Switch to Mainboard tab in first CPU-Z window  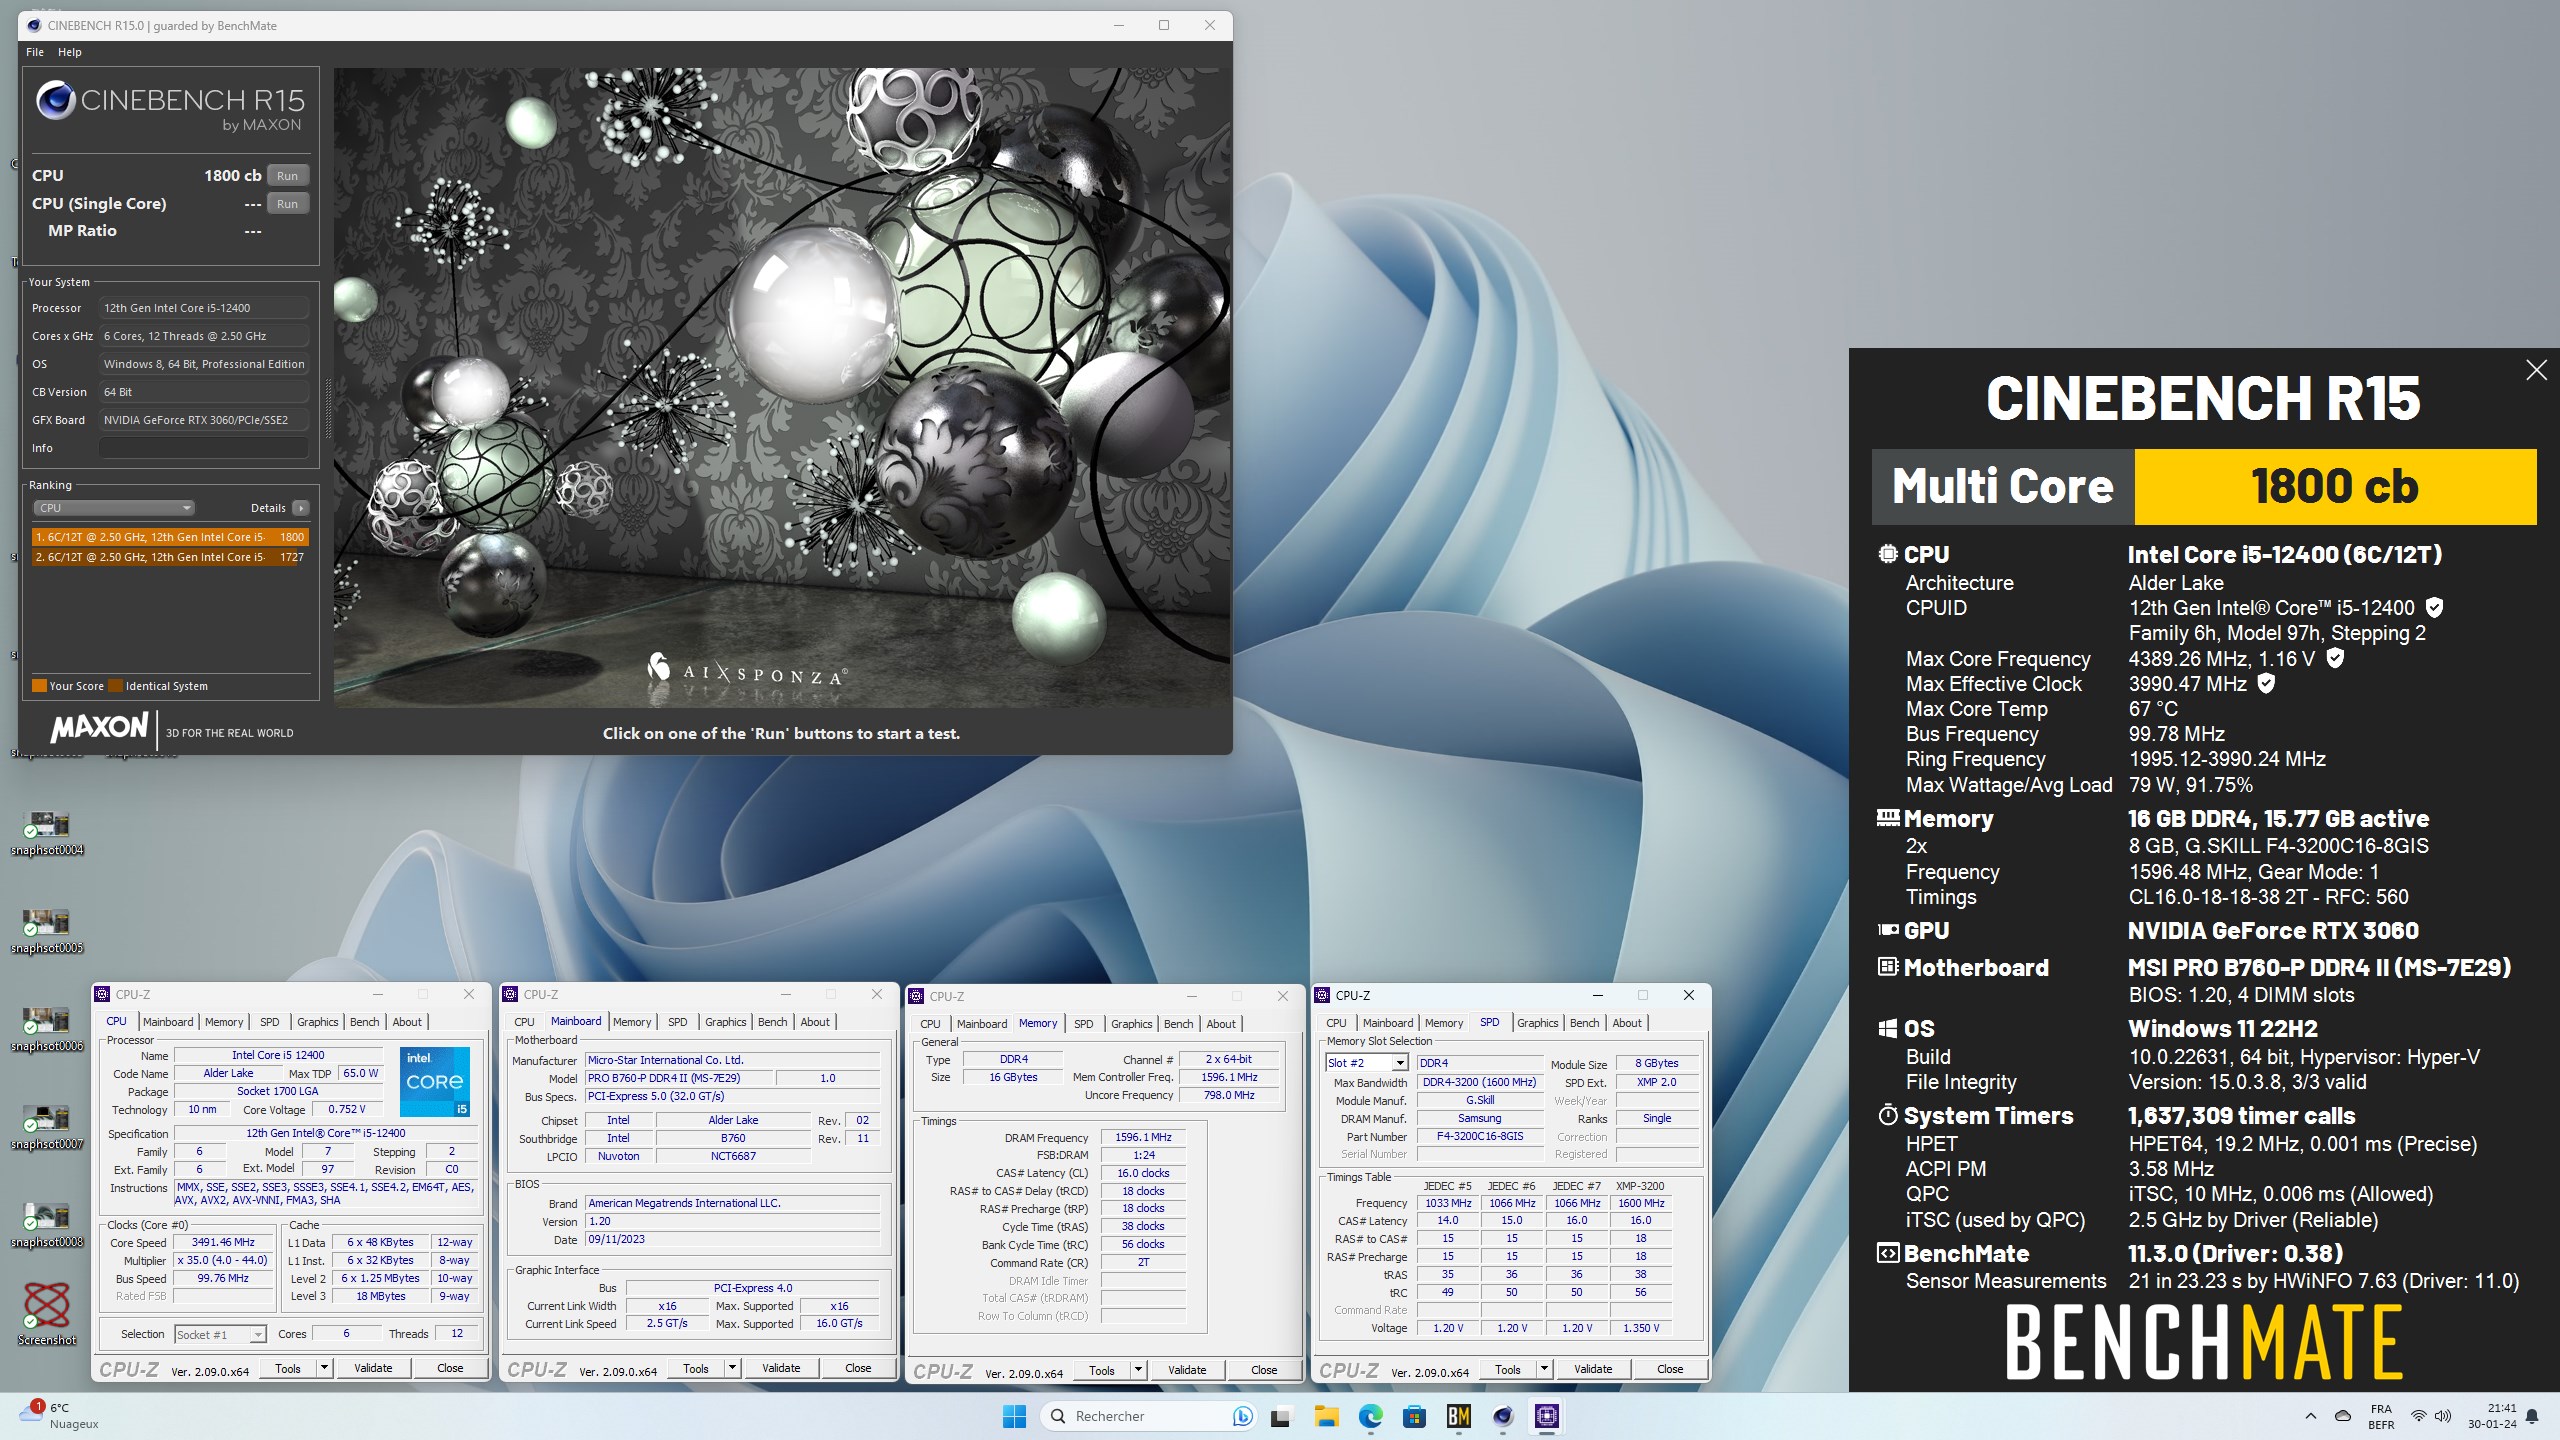(168, 1022)
